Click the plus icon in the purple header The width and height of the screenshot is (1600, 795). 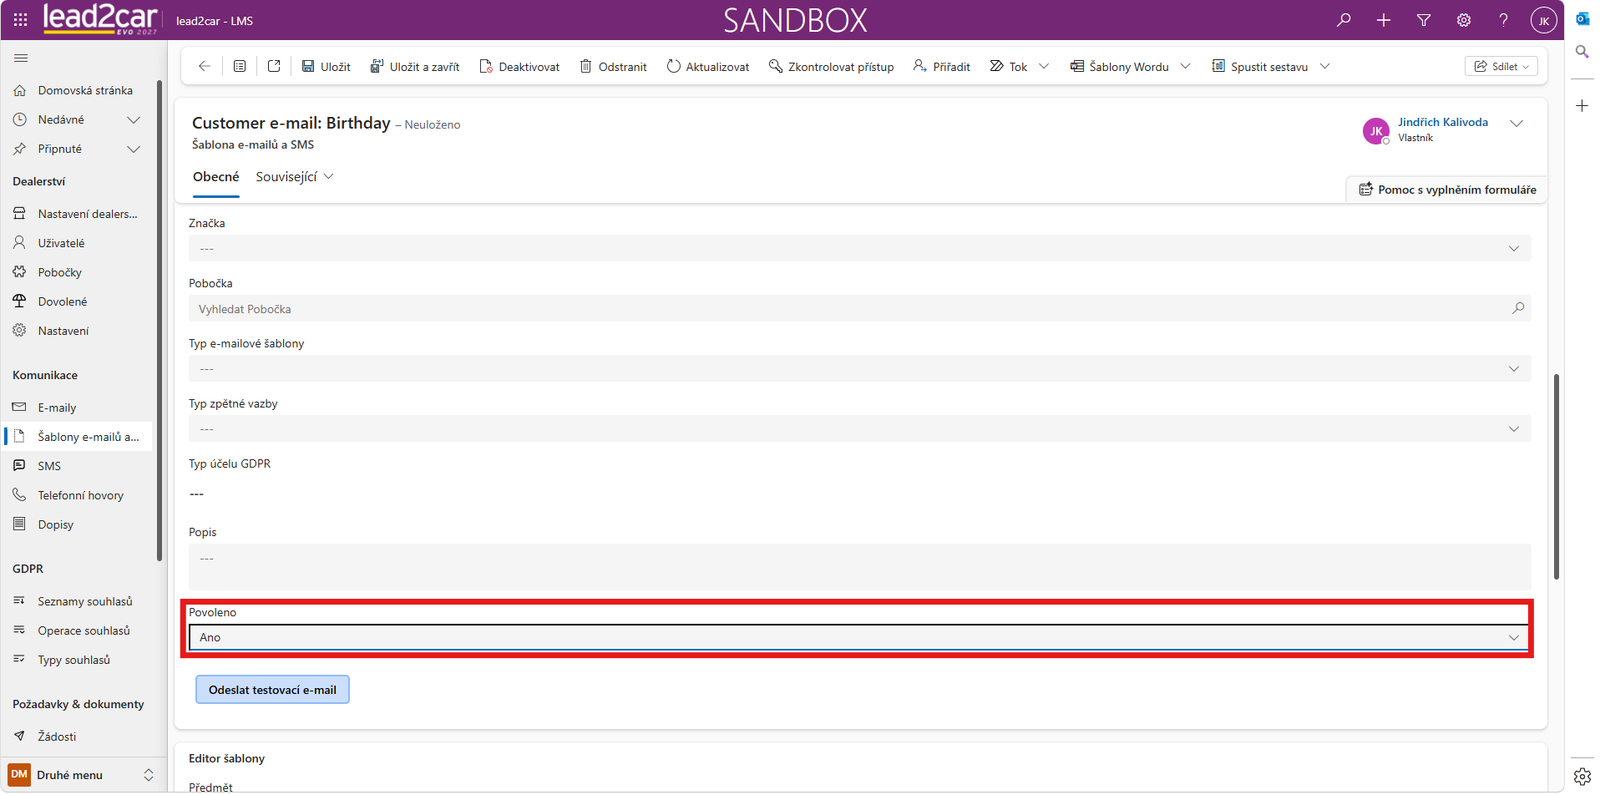click(x=1383, y=20)
